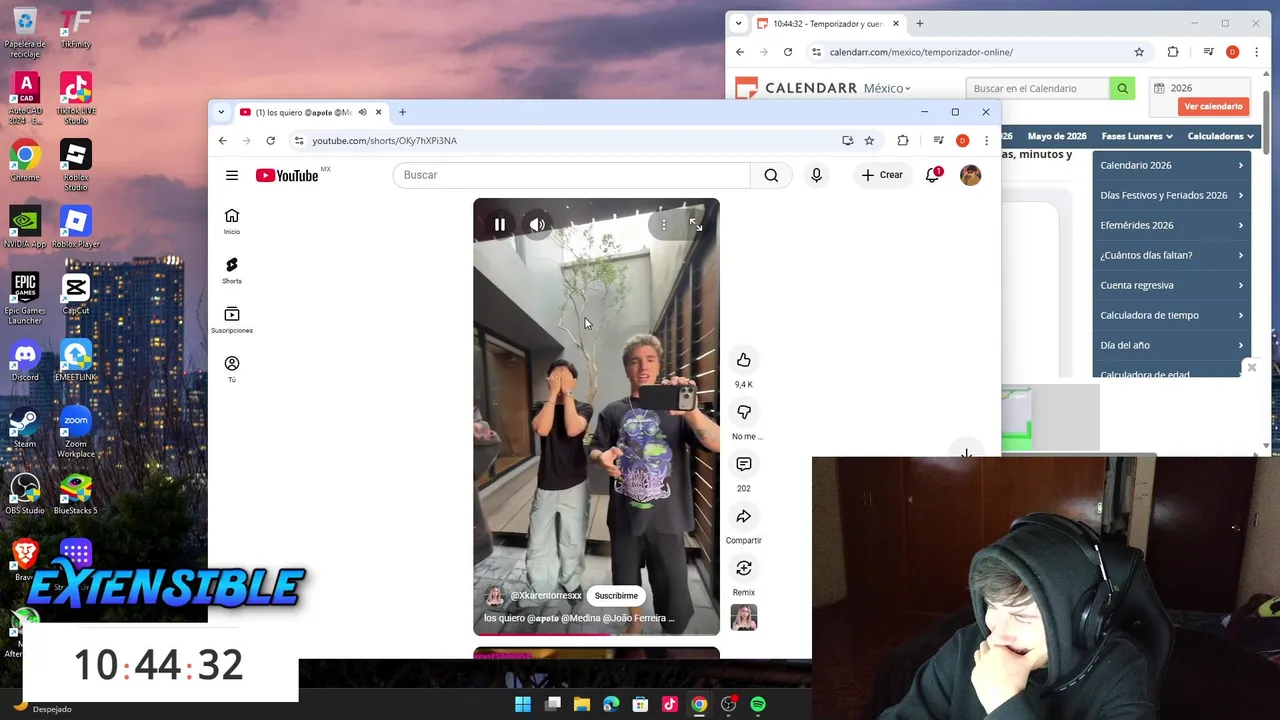Reload the YouTube page

point(270,141)
